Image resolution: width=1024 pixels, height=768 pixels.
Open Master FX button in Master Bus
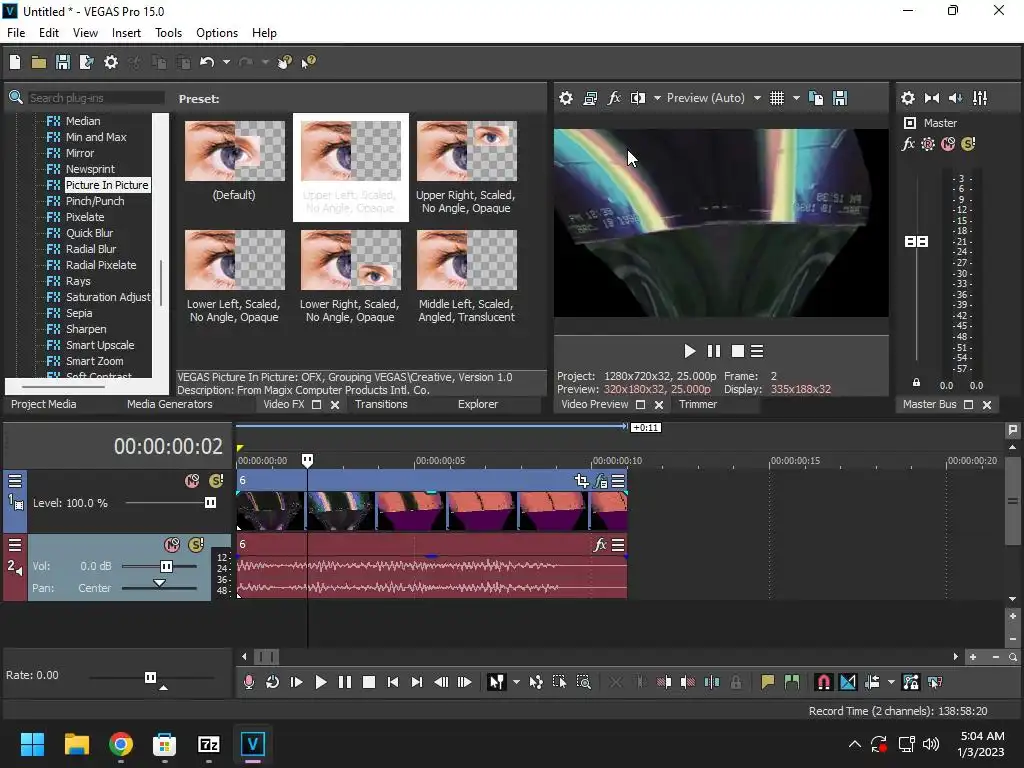(x=908, y=144)
